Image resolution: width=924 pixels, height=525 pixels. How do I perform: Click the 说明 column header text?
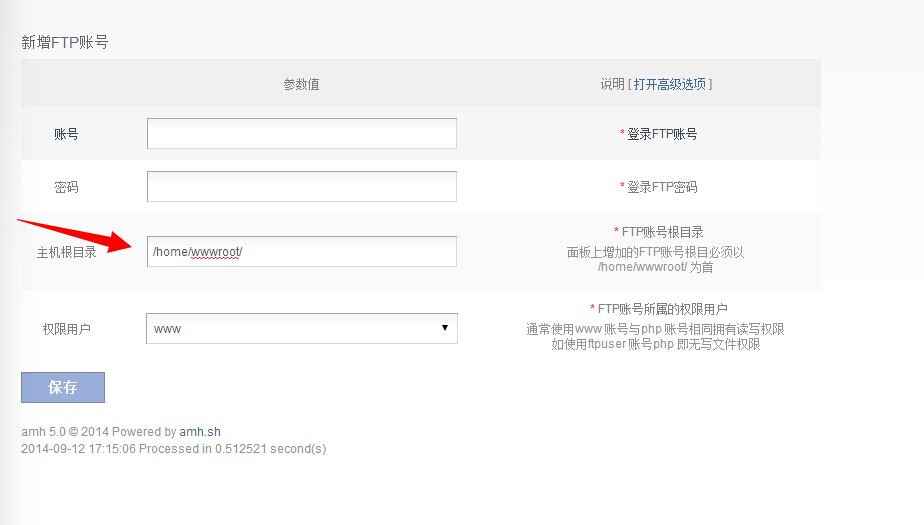pyautogui.click(x=612, y=84)
